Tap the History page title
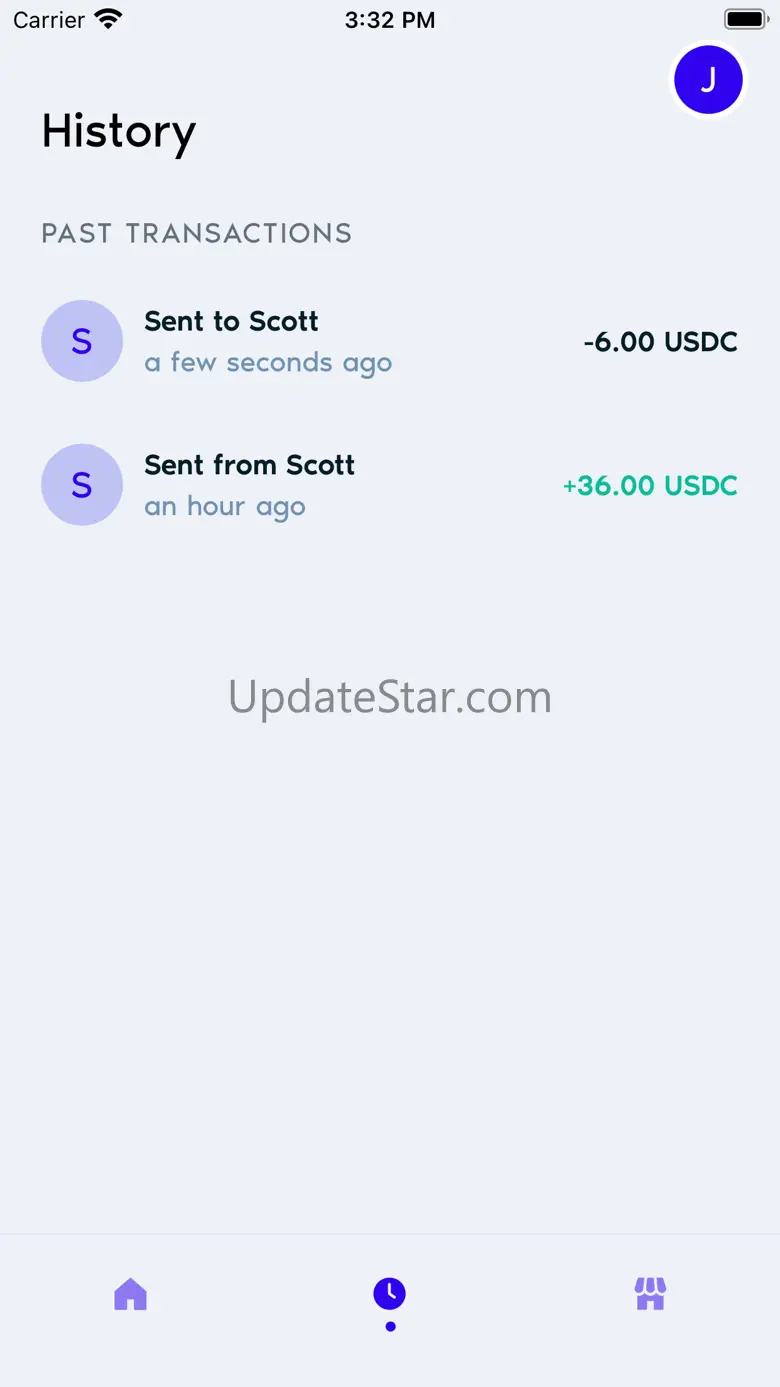 pyautogui.click(x=119, y=132)
